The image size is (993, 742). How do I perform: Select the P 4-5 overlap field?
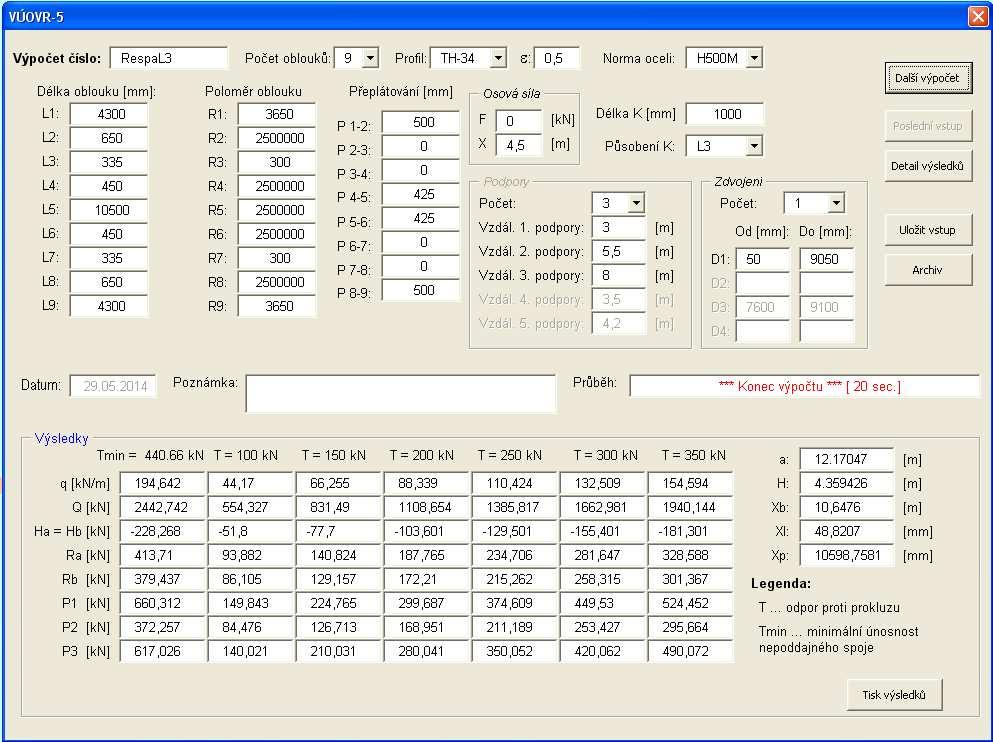tap(421, 194)
